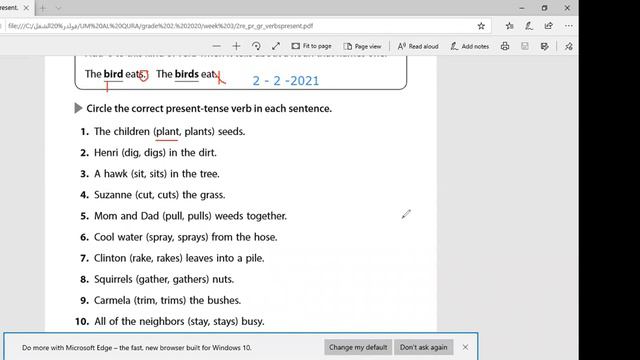Click the heading "Circle the correct present-tense verb"

pos(209,109)
